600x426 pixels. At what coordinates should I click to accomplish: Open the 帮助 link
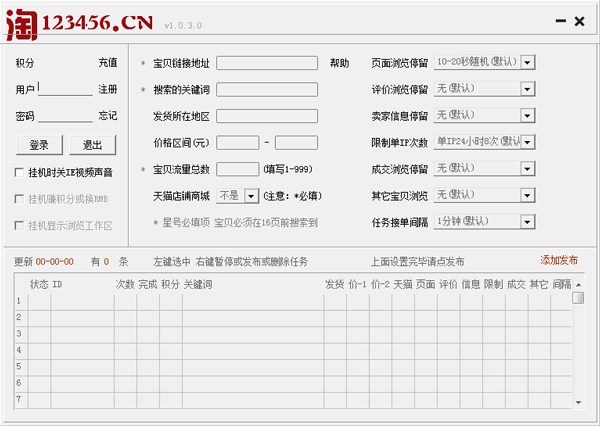(x=339, y=63)
